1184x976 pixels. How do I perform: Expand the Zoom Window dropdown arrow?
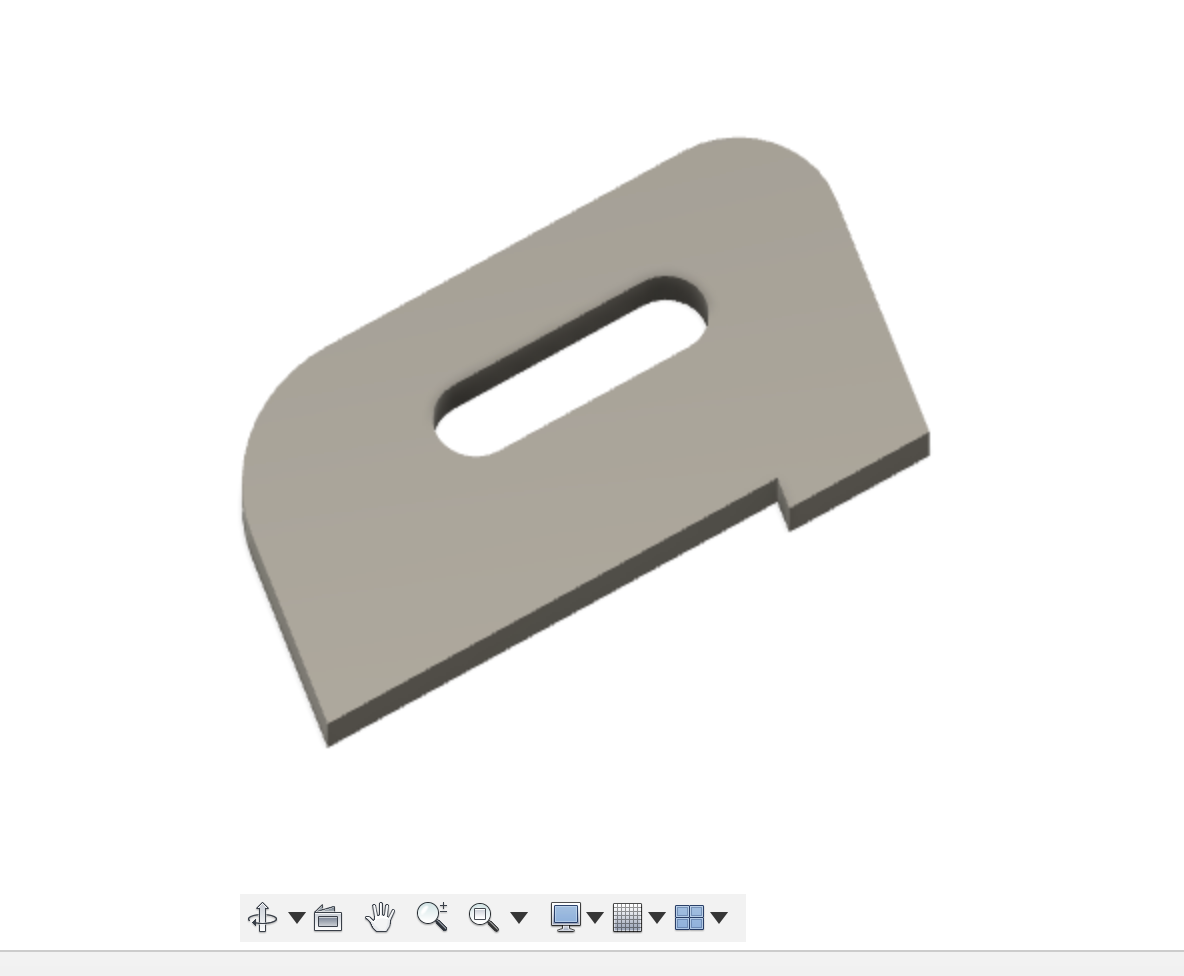click(518, 918)
